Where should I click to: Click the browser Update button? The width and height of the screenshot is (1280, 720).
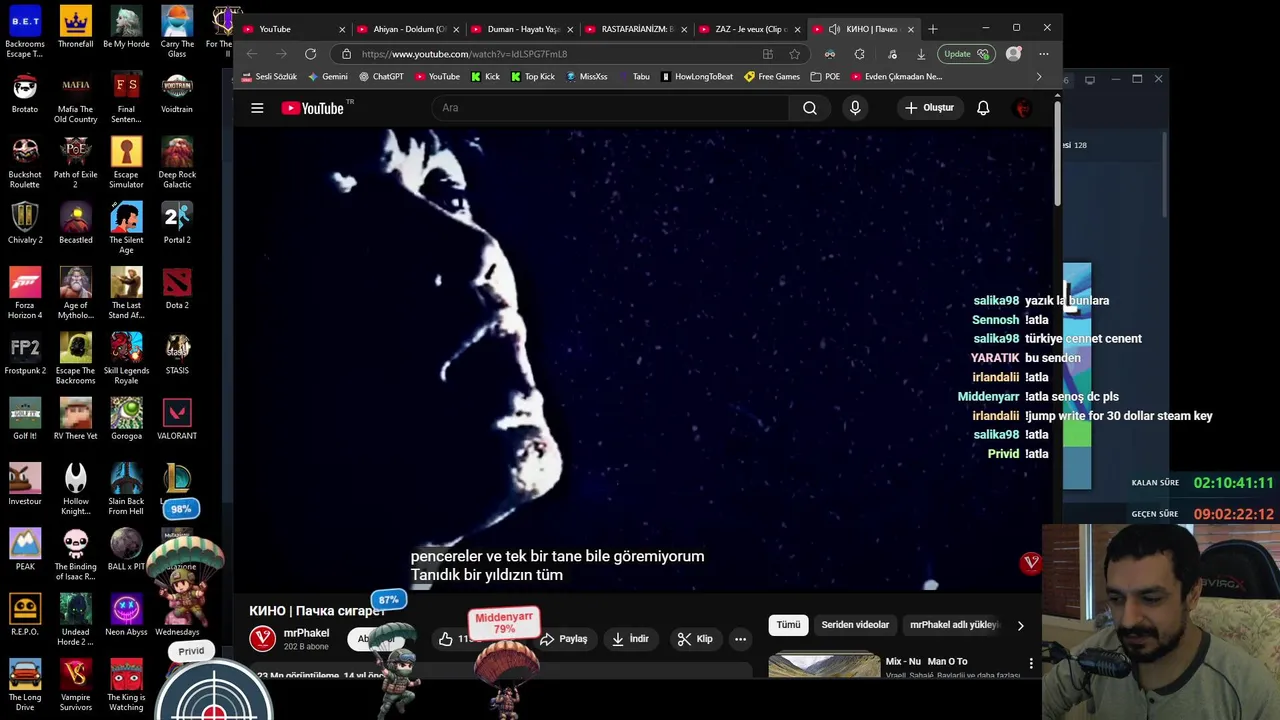966,54
